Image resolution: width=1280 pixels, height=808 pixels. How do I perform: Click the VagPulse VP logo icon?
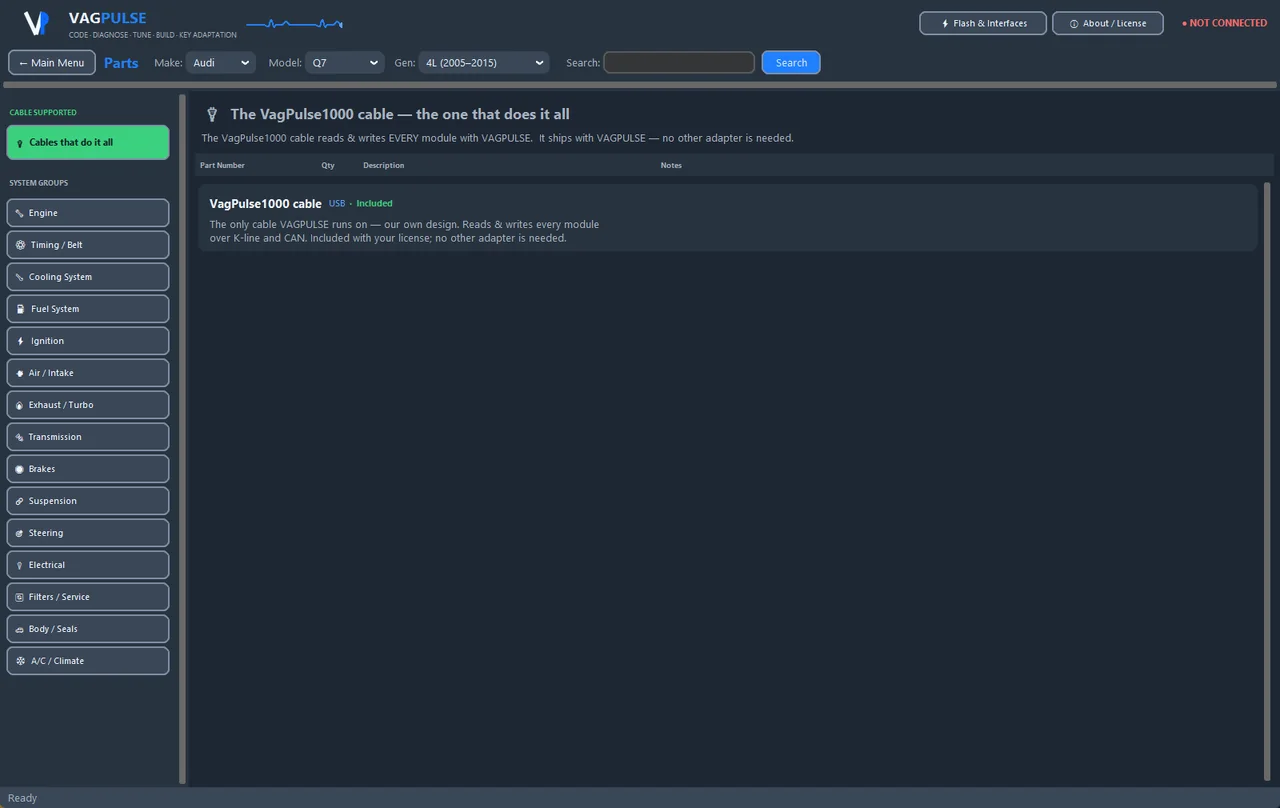[37, 23]
